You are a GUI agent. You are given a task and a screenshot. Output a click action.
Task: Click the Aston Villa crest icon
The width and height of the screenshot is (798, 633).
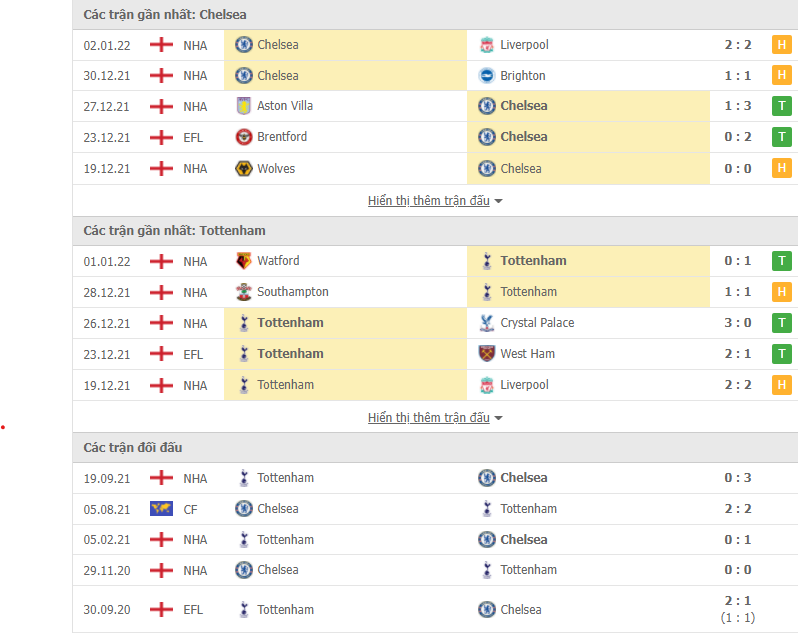(244, 106)
